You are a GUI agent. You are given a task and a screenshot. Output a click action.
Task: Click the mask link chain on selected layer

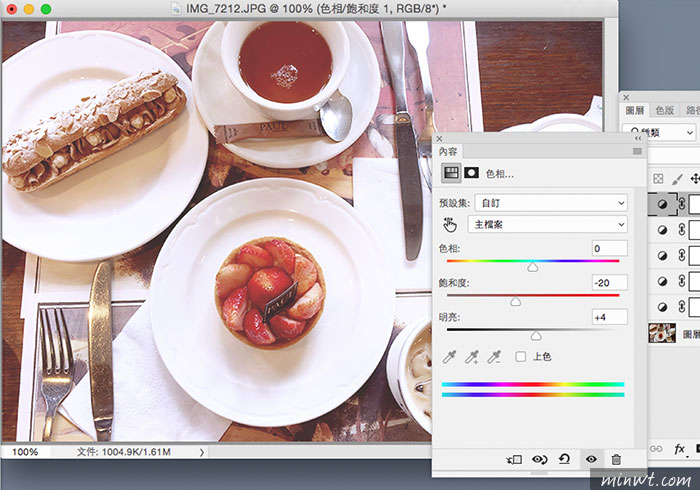(681, 204)
